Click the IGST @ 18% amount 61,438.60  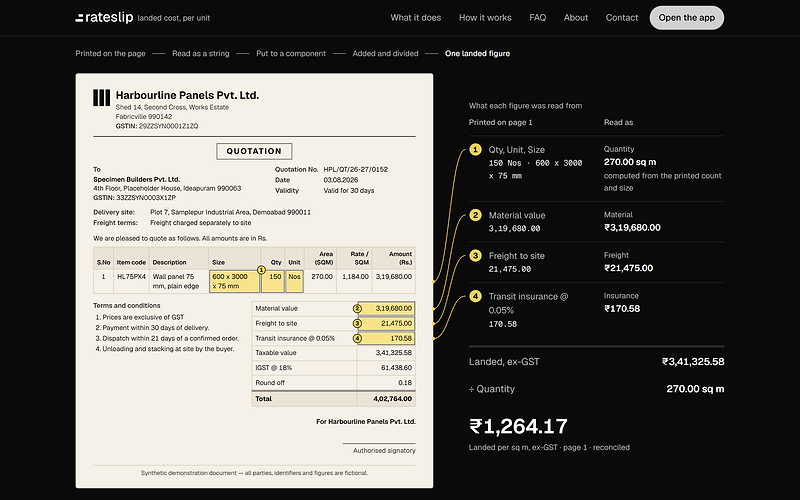396,367
